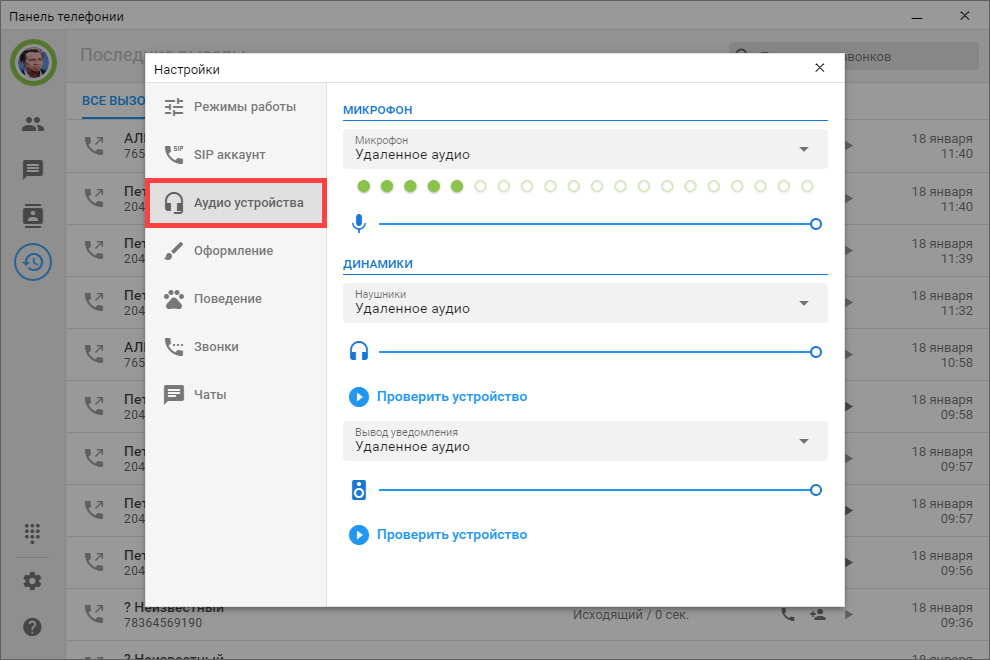Open call history clock icon
Image resolution: width=990 pixels, height=660 pixels.
(x=33, y=262)
